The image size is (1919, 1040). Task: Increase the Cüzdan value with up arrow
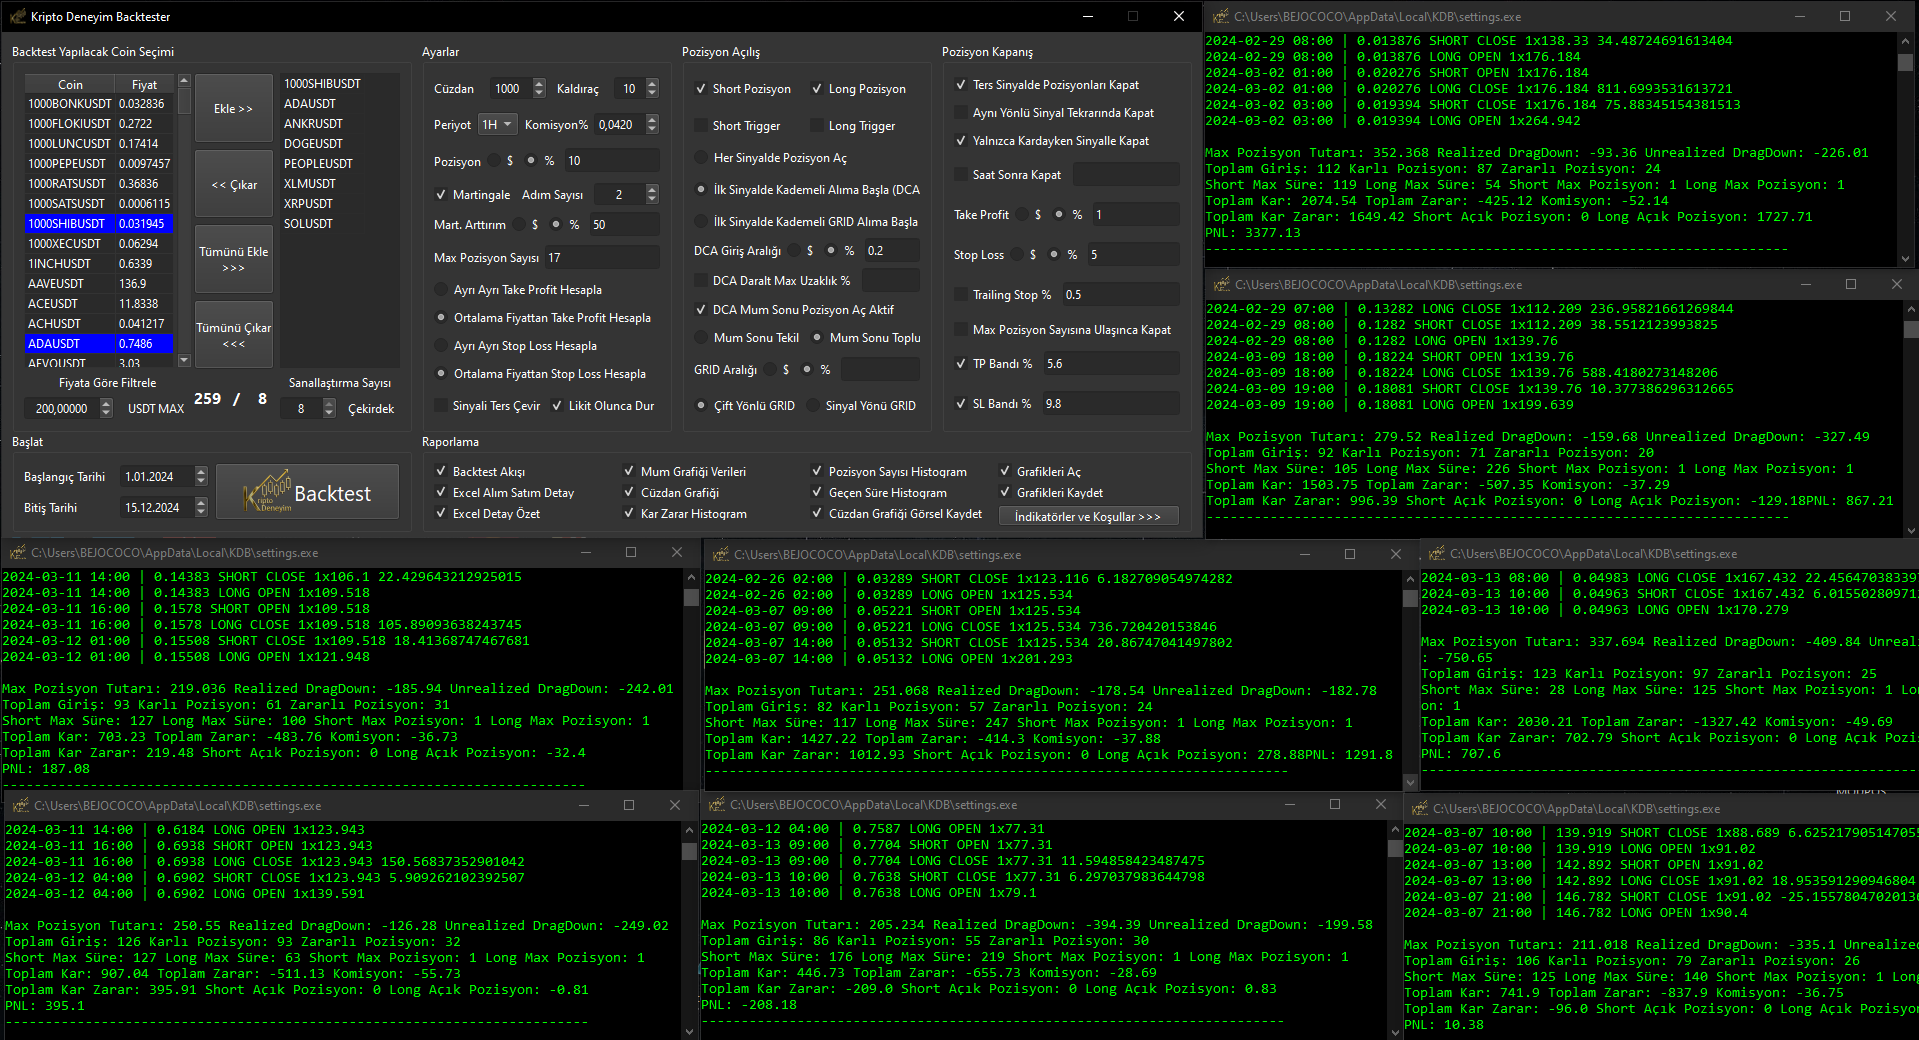tap(540, 84)
